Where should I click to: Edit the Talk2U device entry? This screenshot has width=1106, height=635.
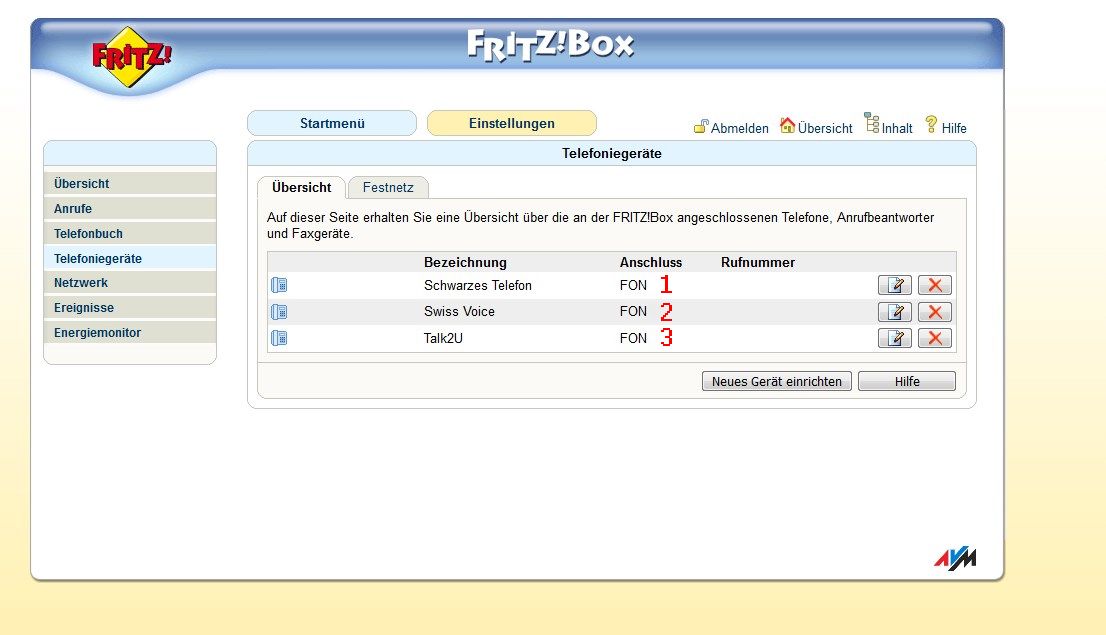click(x=894, y=338)
